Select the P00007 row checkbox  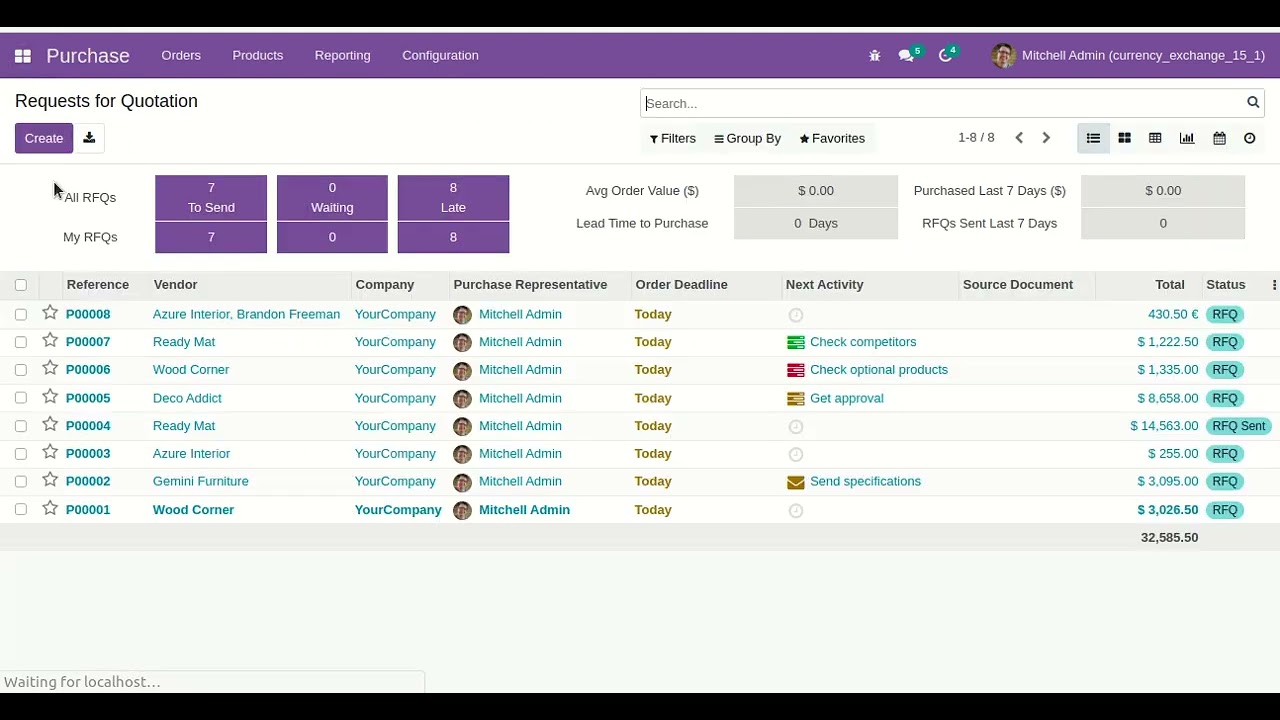tap(21, 342)
